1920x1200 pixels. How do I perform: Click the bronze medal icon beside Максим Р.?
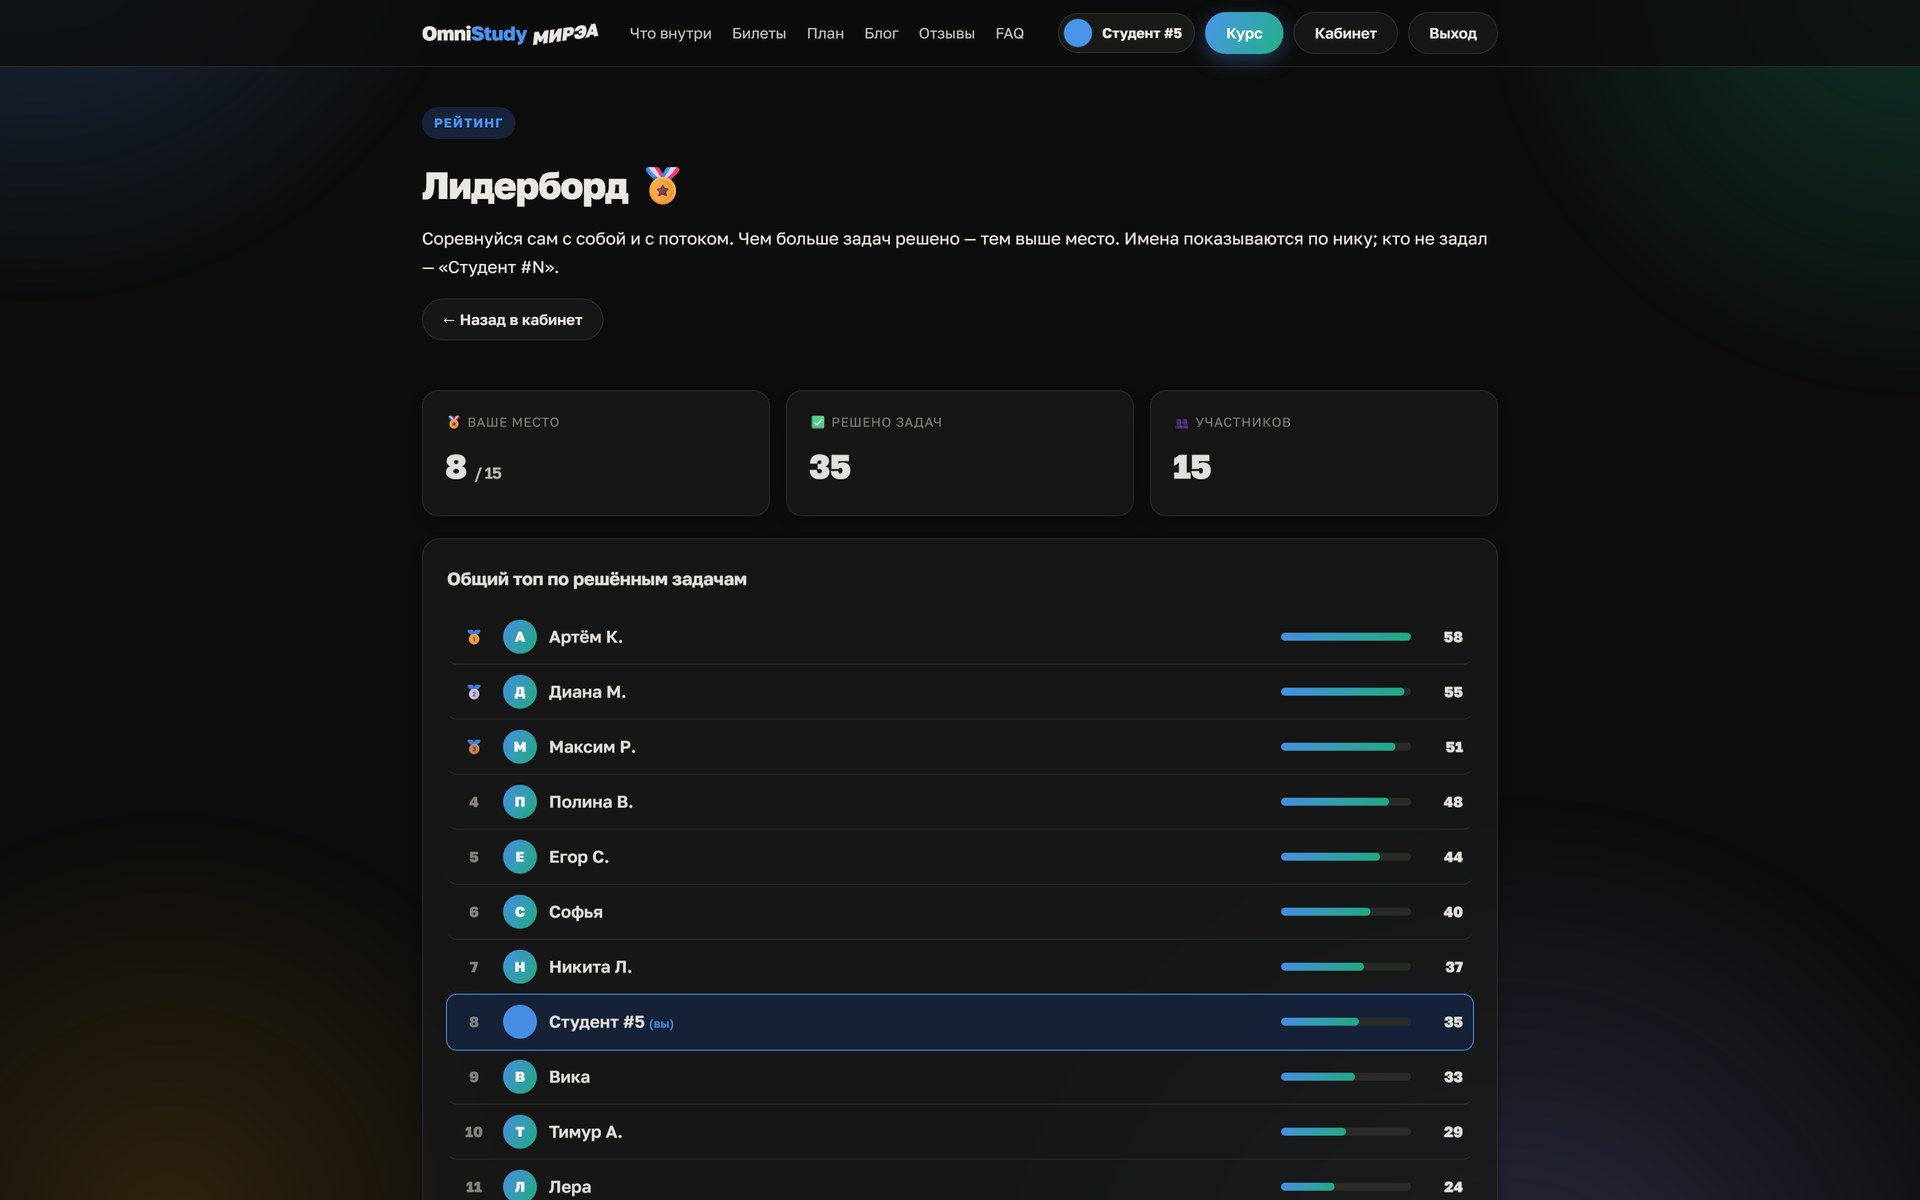474,747
